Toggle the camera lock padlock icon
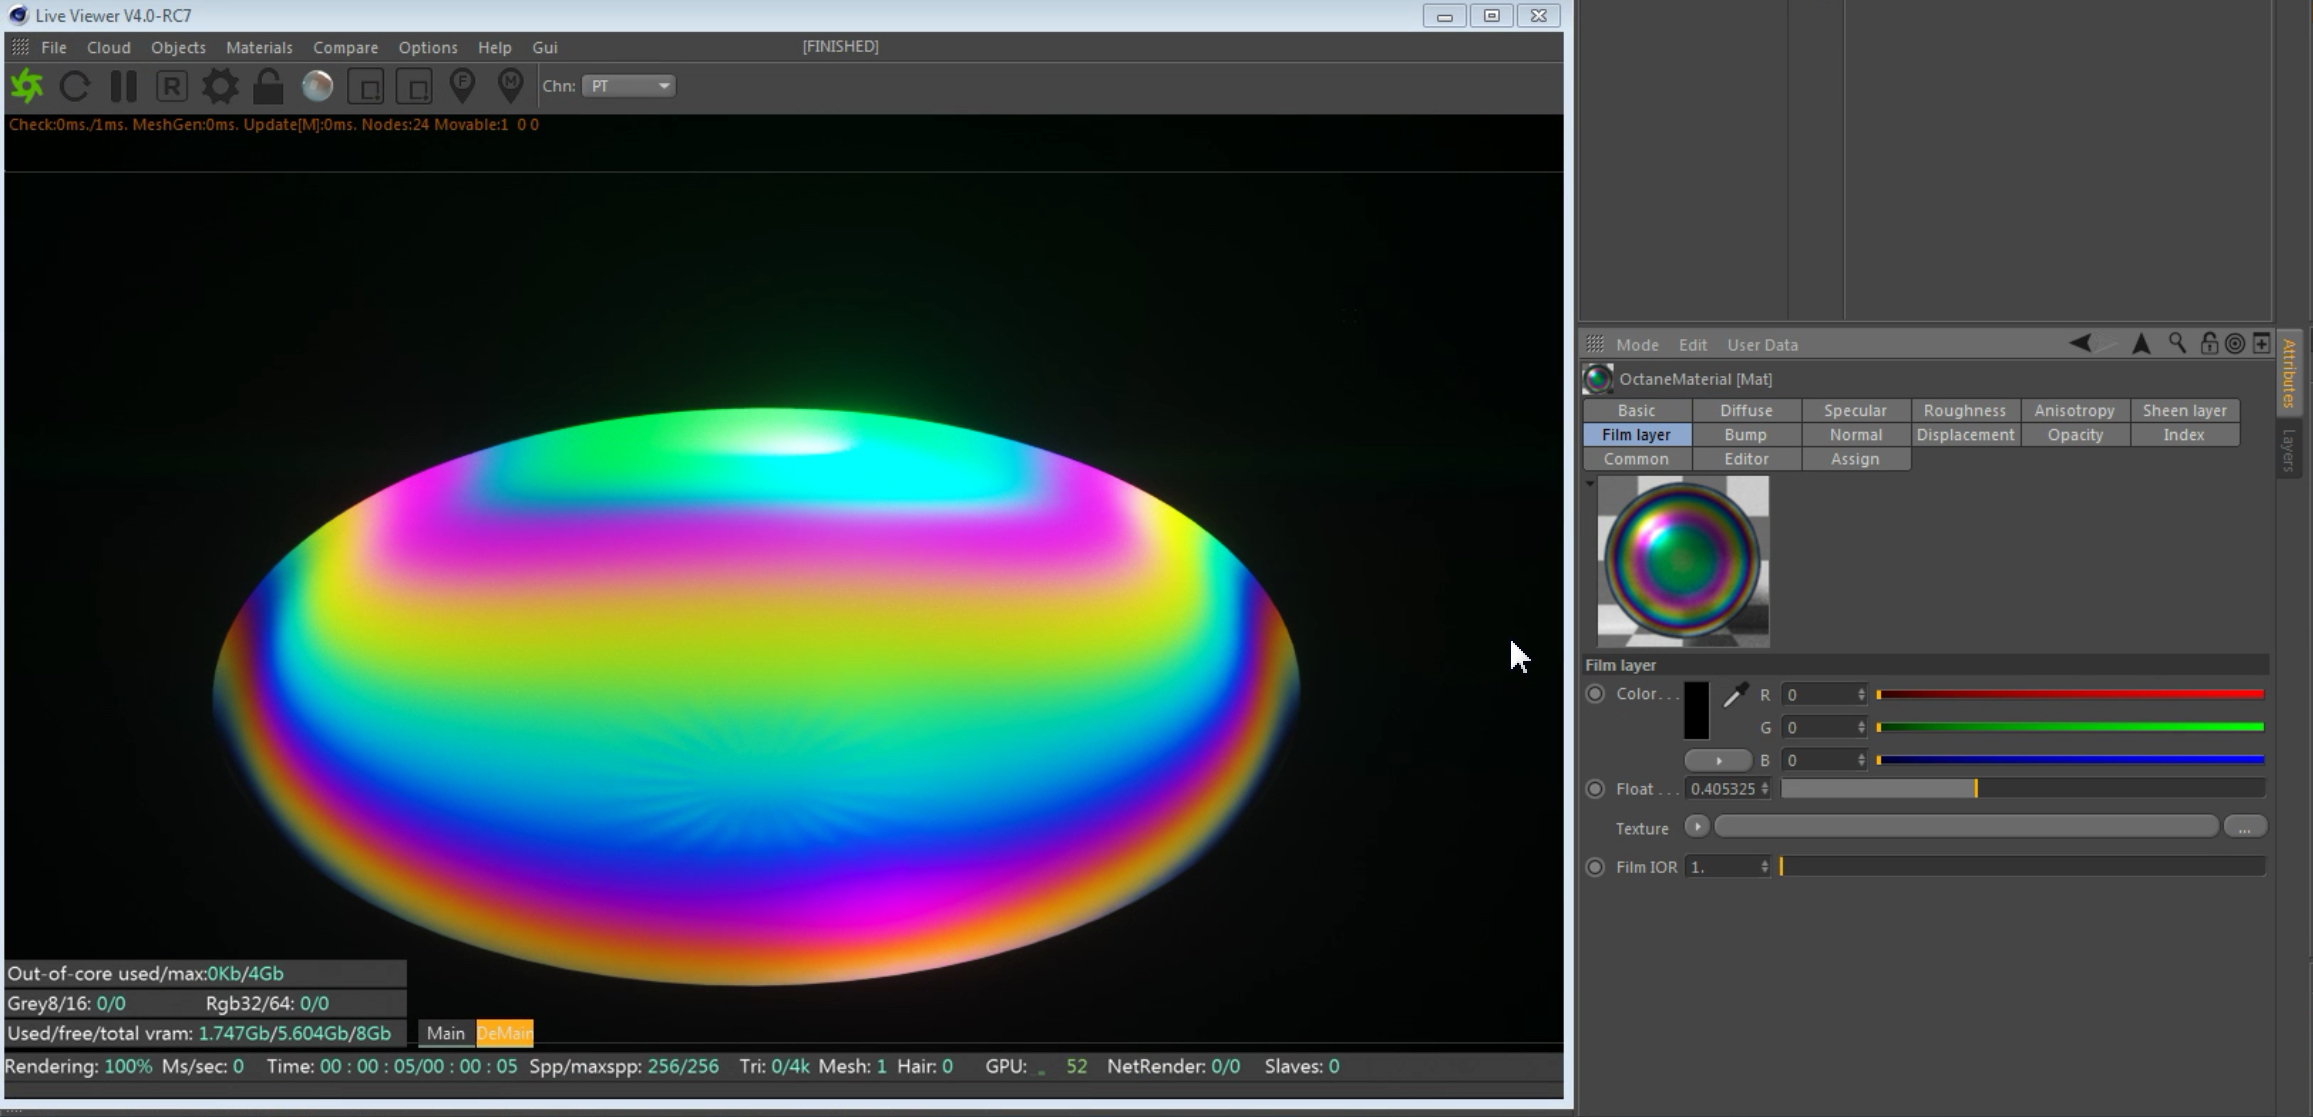The image size is (2313, 1117). [x=268, y=86]
